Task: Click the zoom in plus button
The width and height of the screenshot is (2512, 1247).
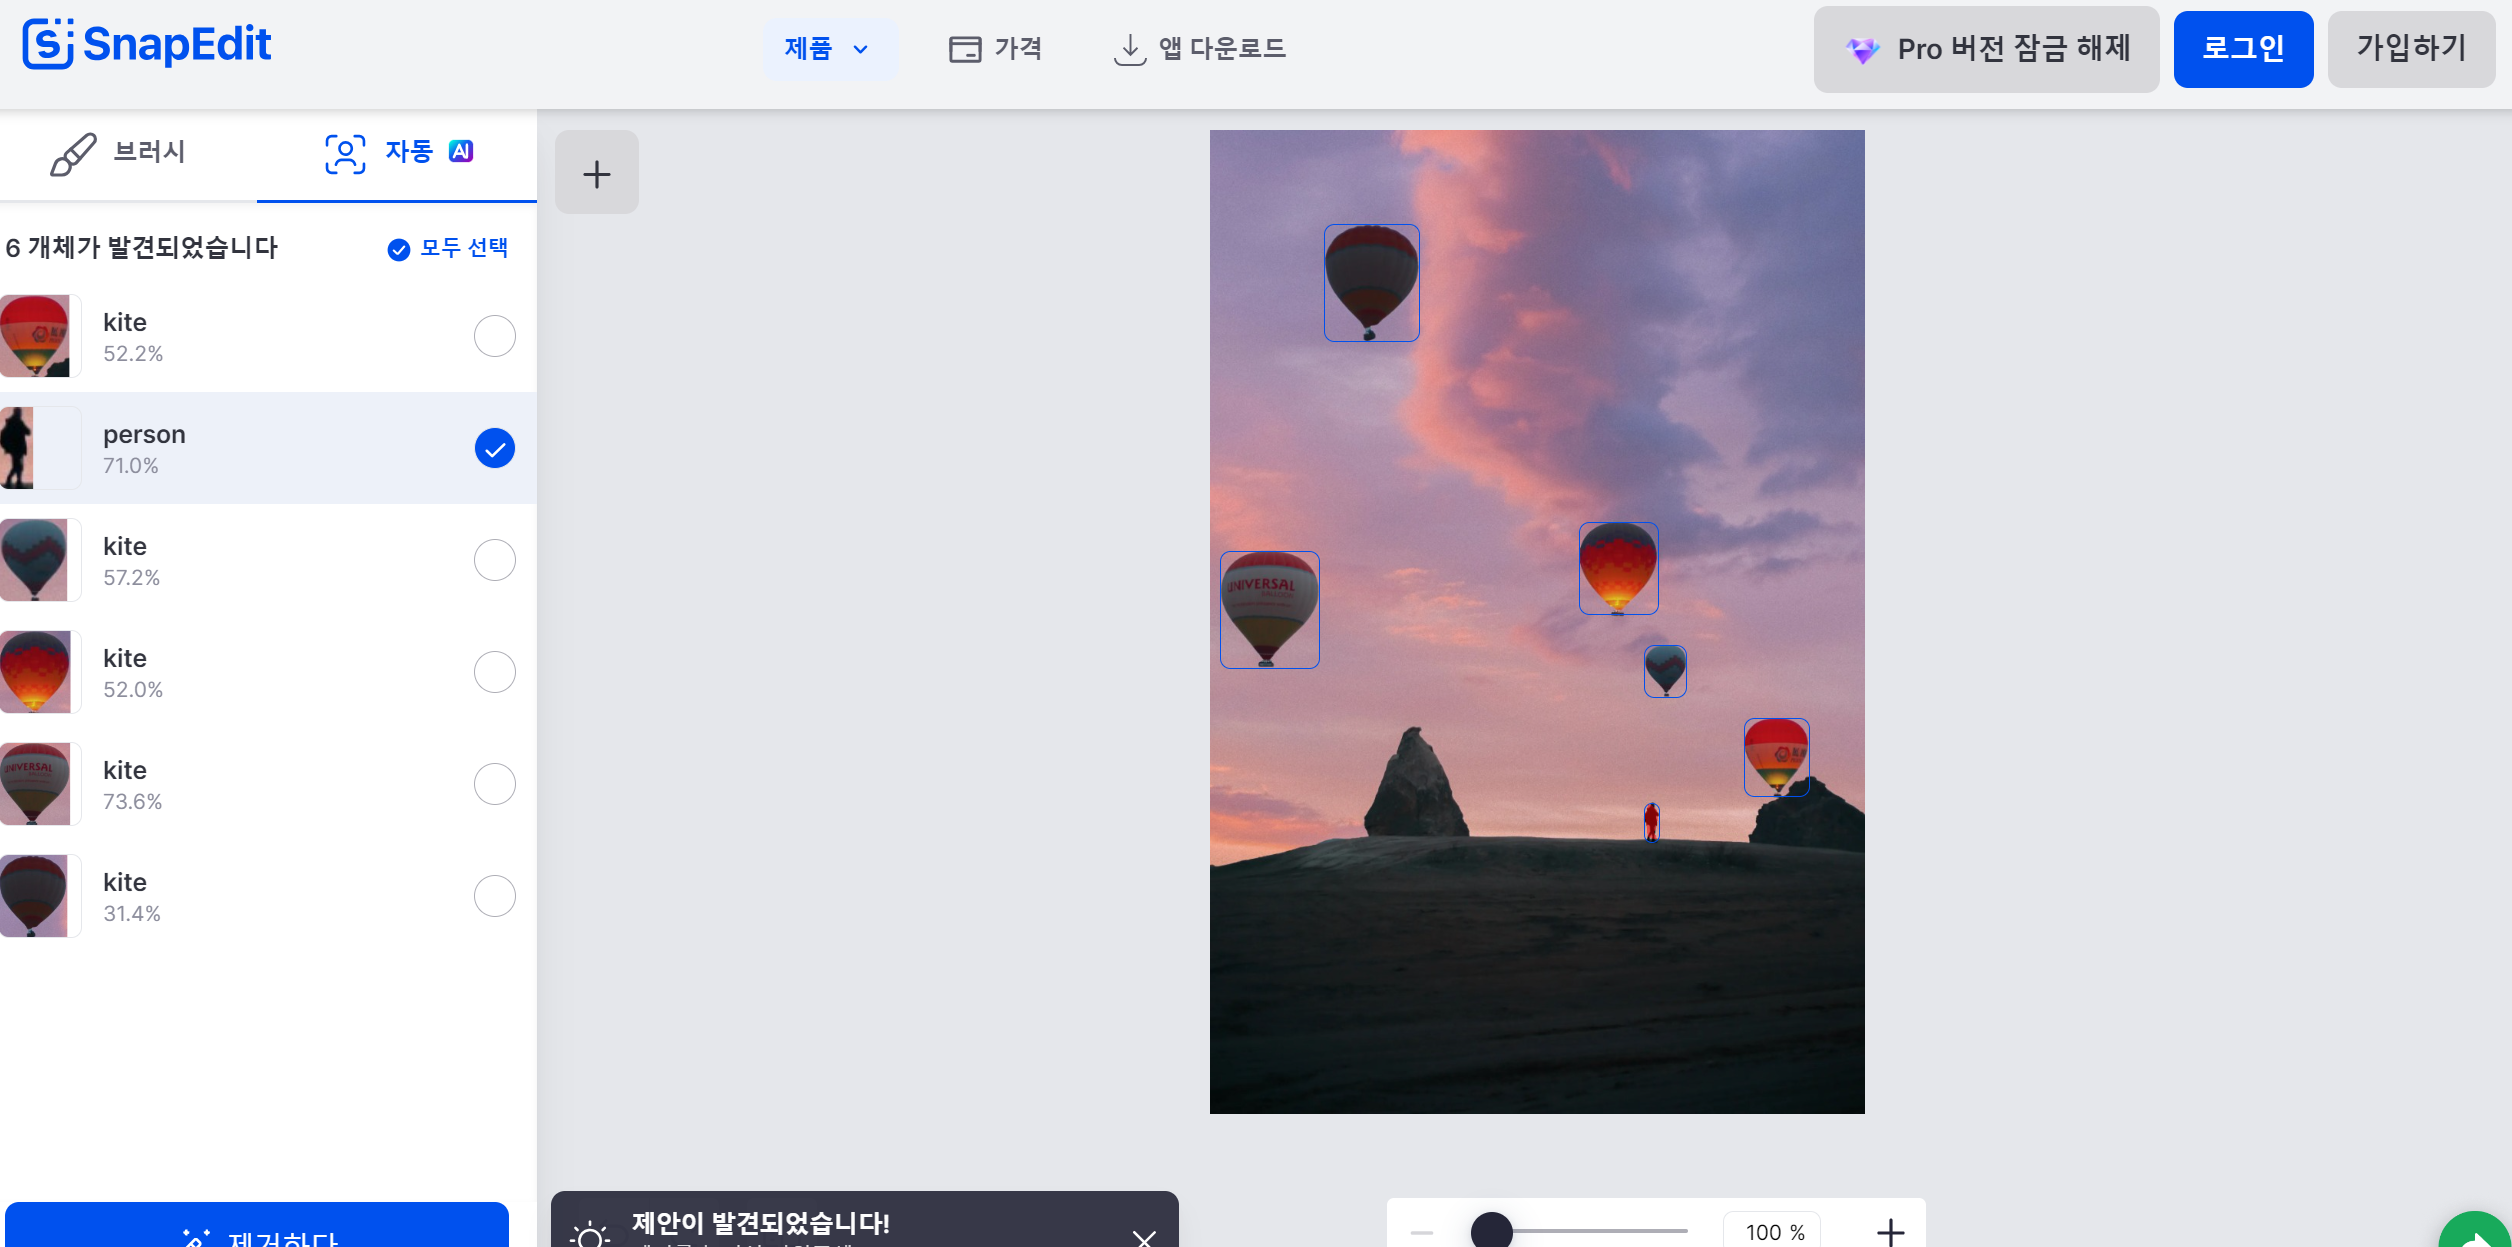Action: [x=1890, y=1232]
